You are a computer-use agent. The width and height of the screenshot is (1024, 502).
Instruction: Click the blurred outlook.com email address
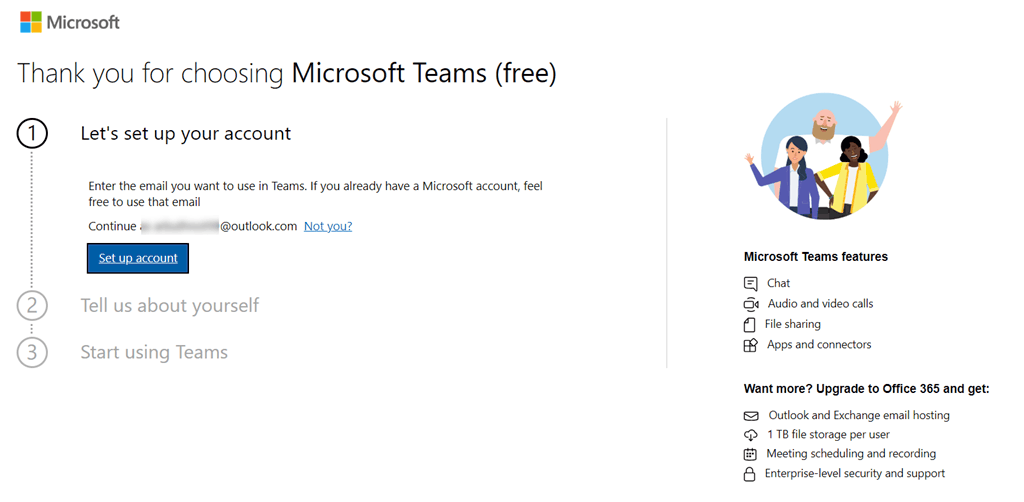click(218, 226)
